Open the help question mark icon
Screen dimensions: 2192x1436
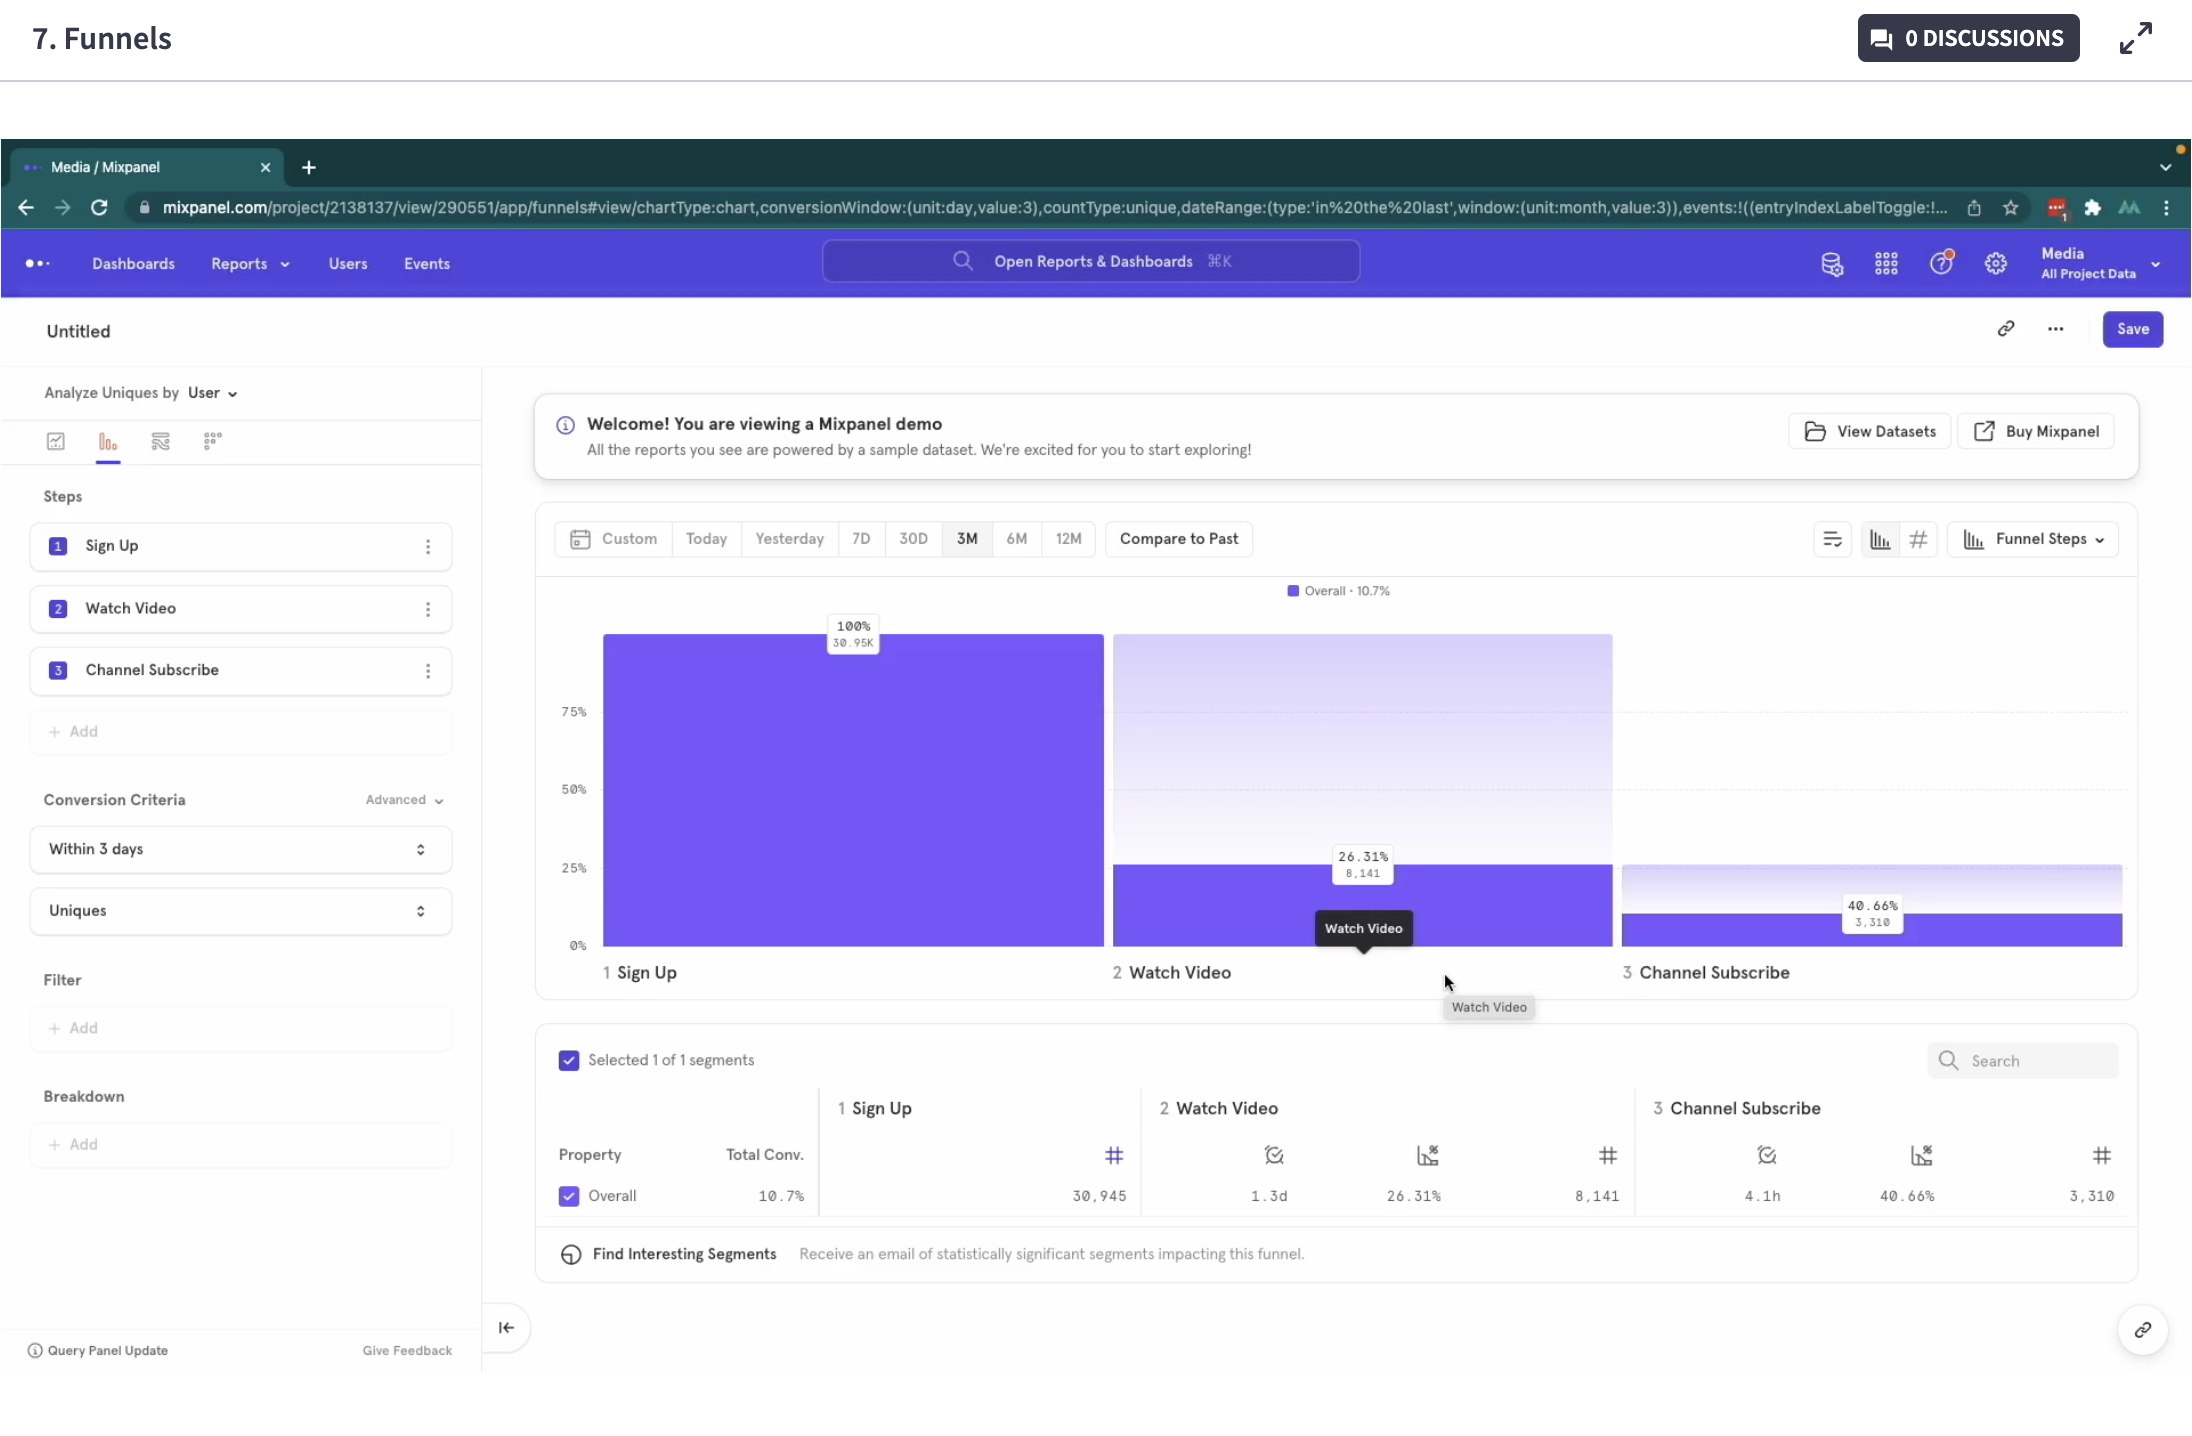point(1941,263)
